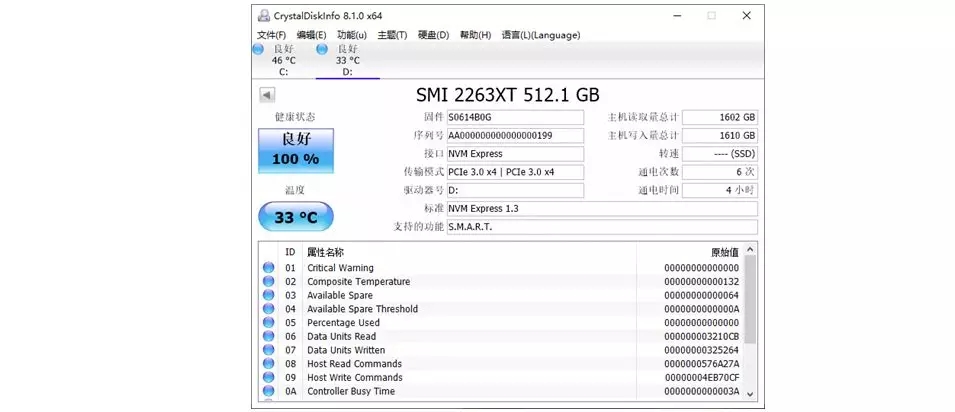Click status icon for Available Spare row 03
955x412 pixels.
pos(269,295)
